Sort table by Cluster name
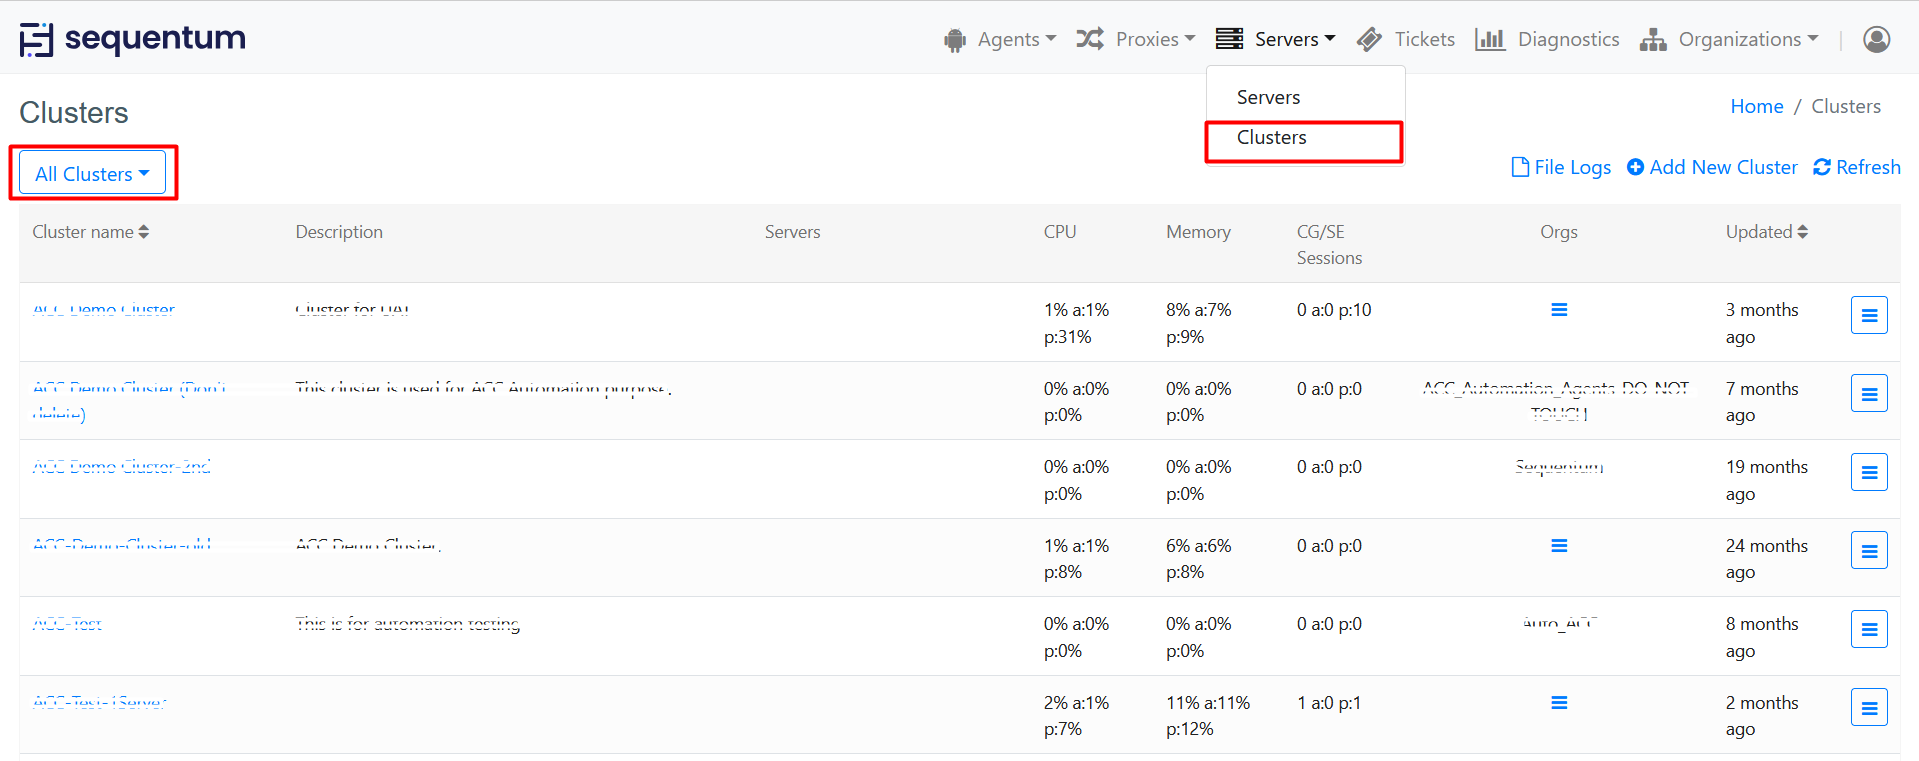This screenshot has height=761, width=1919. point(90,232)
